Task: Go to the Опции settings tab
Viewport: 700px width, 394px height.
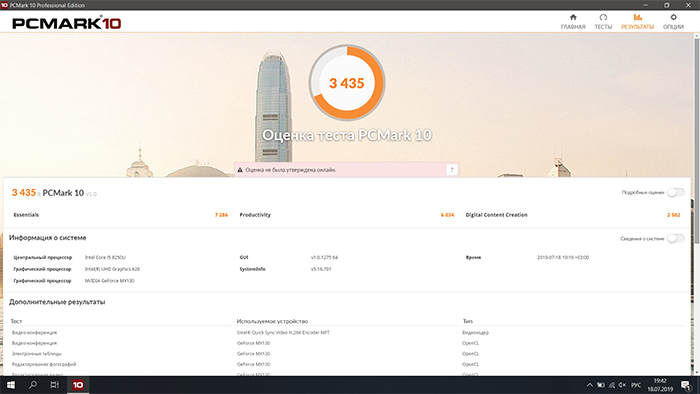Action: (673, 21)
